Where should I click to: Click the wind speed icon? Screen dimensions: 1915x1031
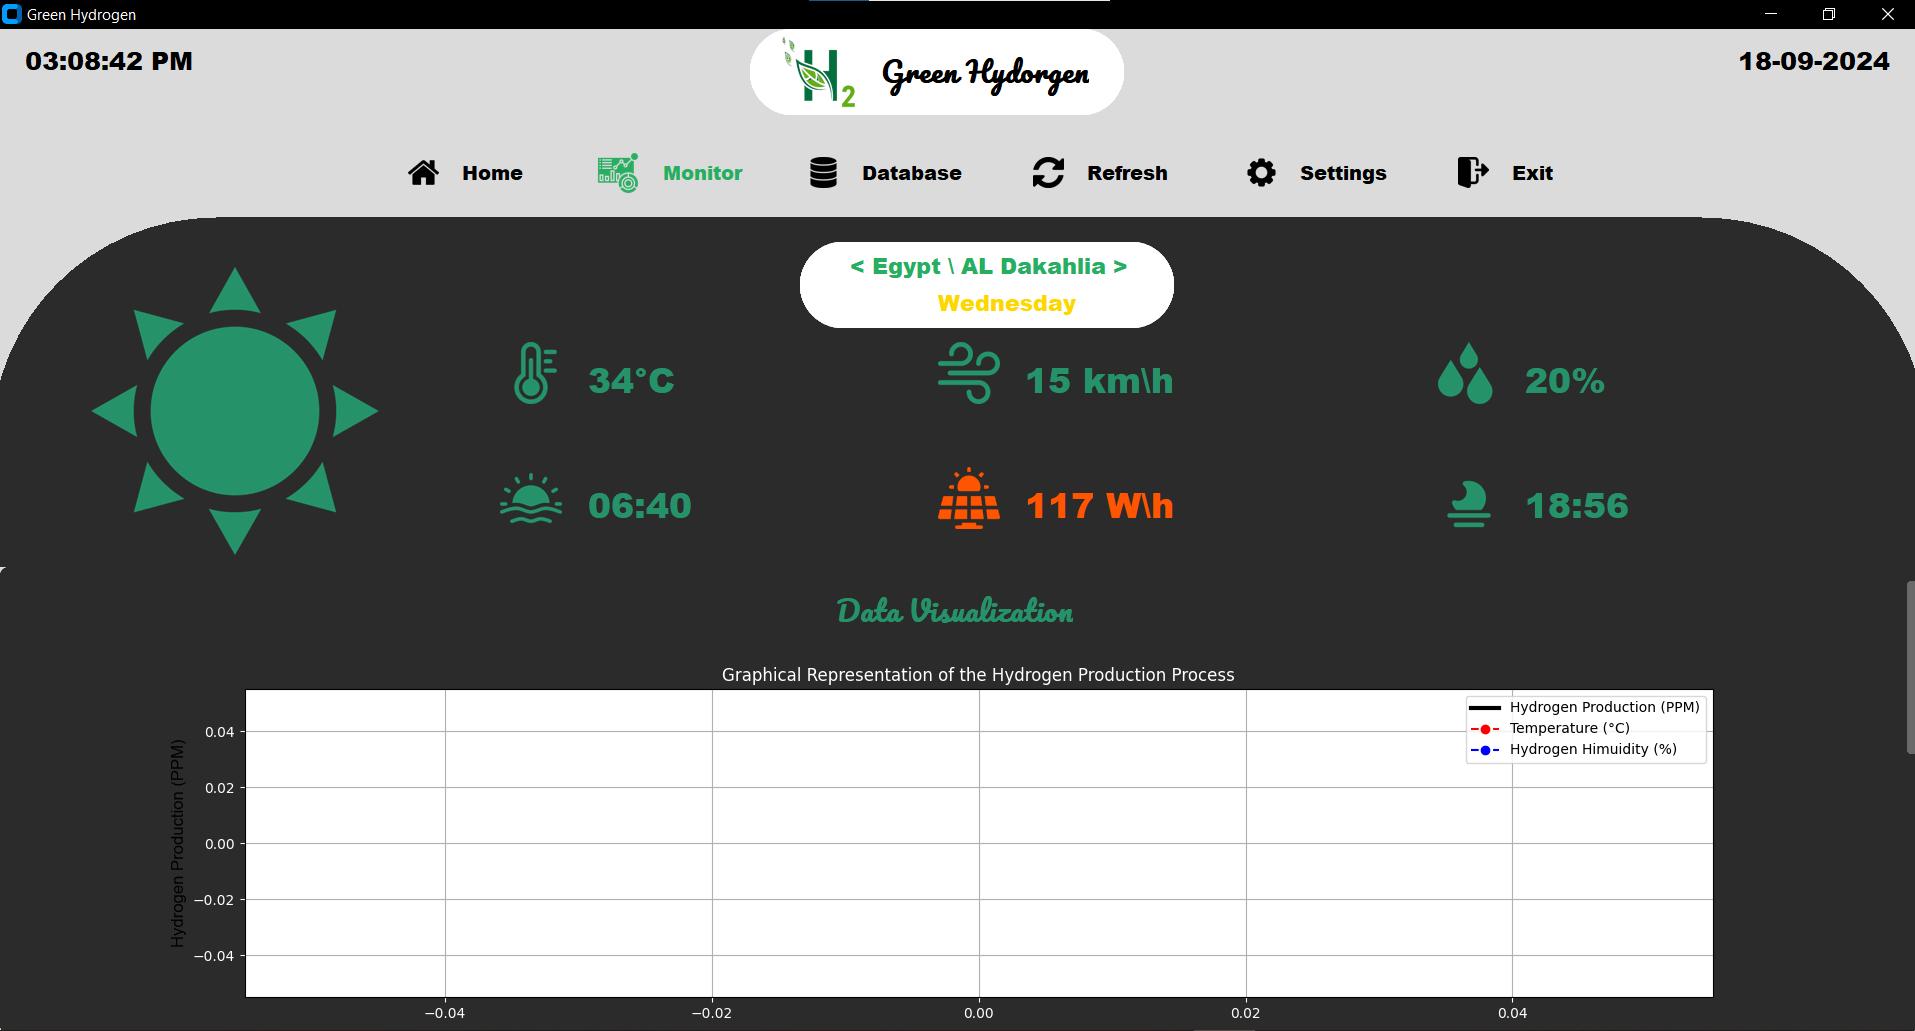tap(968, 374)
